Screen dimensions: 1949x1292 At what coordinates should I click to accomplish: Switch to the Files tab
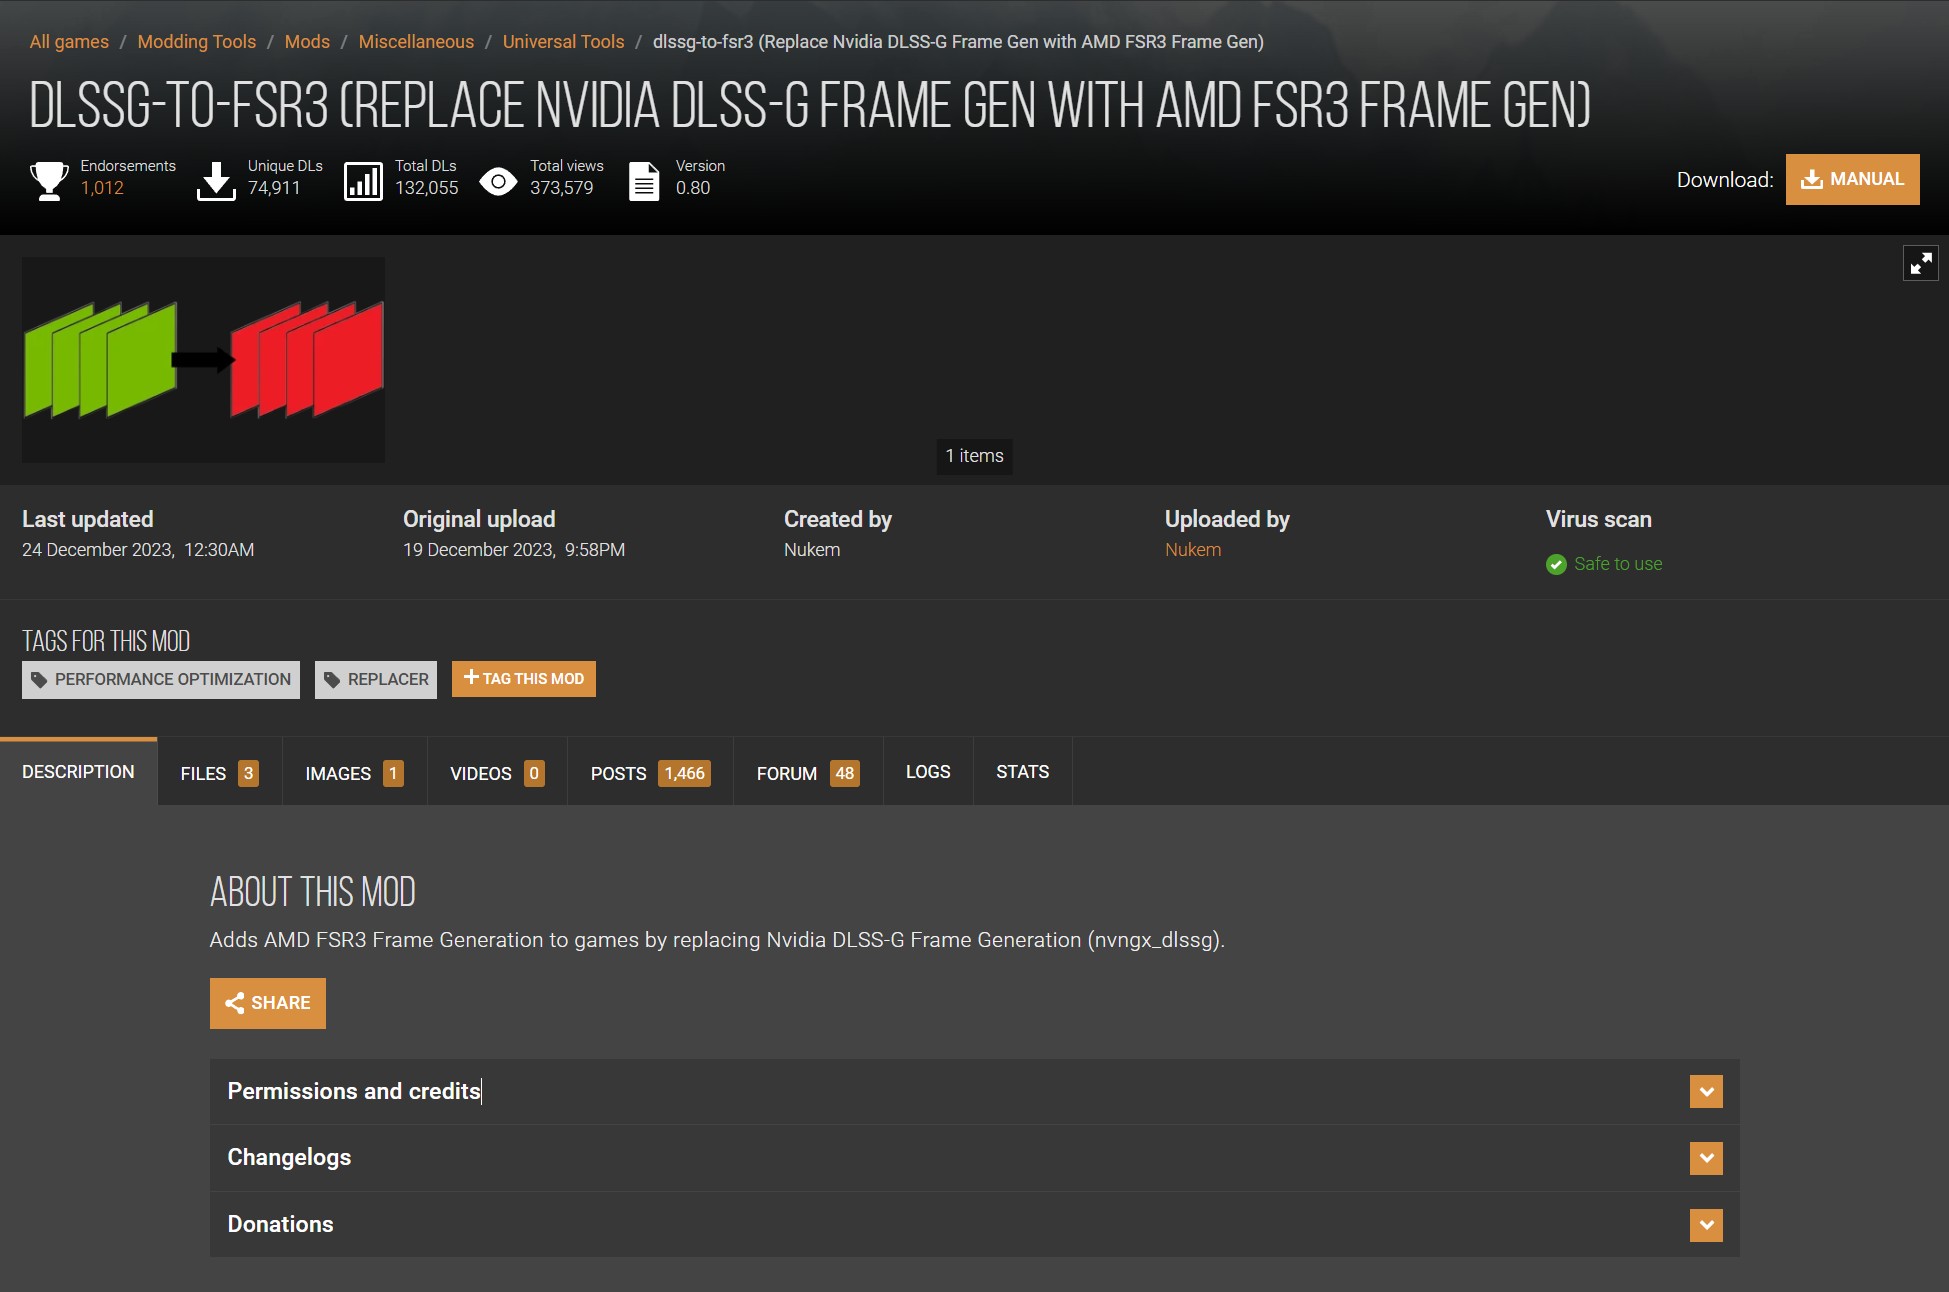pyautogui.click(x=219, y=773)
